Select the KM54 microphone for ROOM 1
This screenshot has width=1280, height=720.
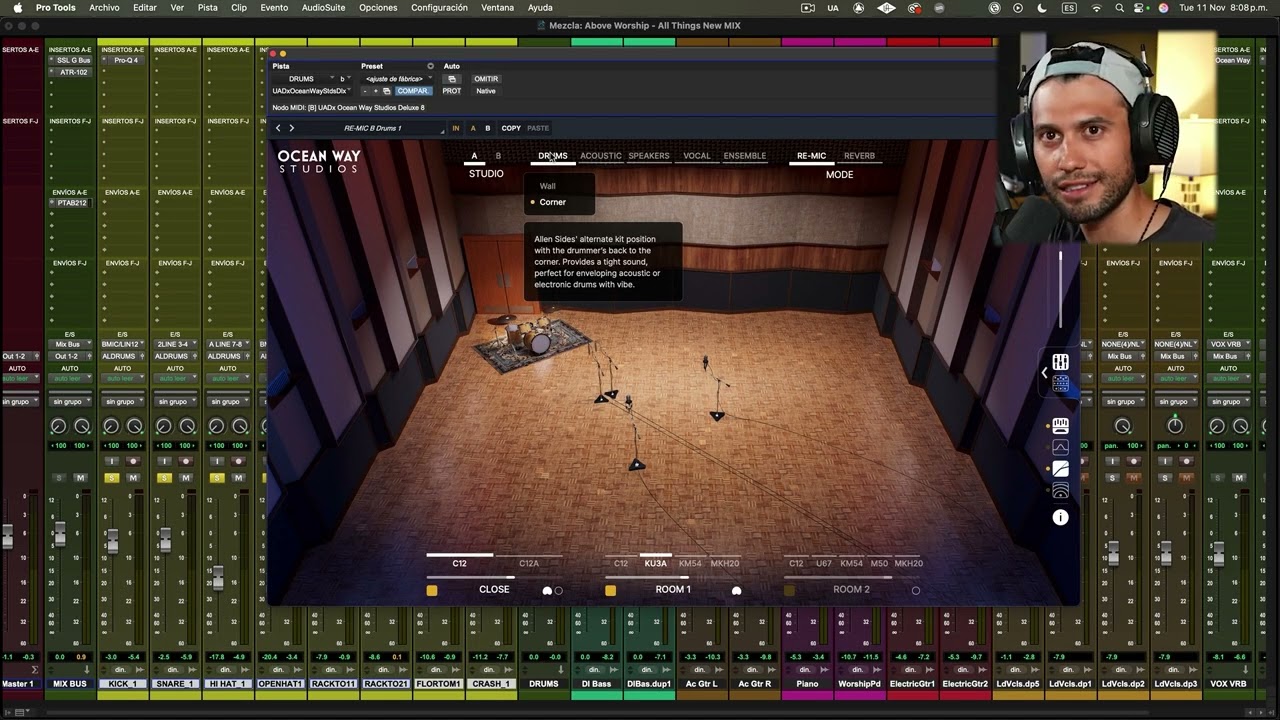click(690, 564)
